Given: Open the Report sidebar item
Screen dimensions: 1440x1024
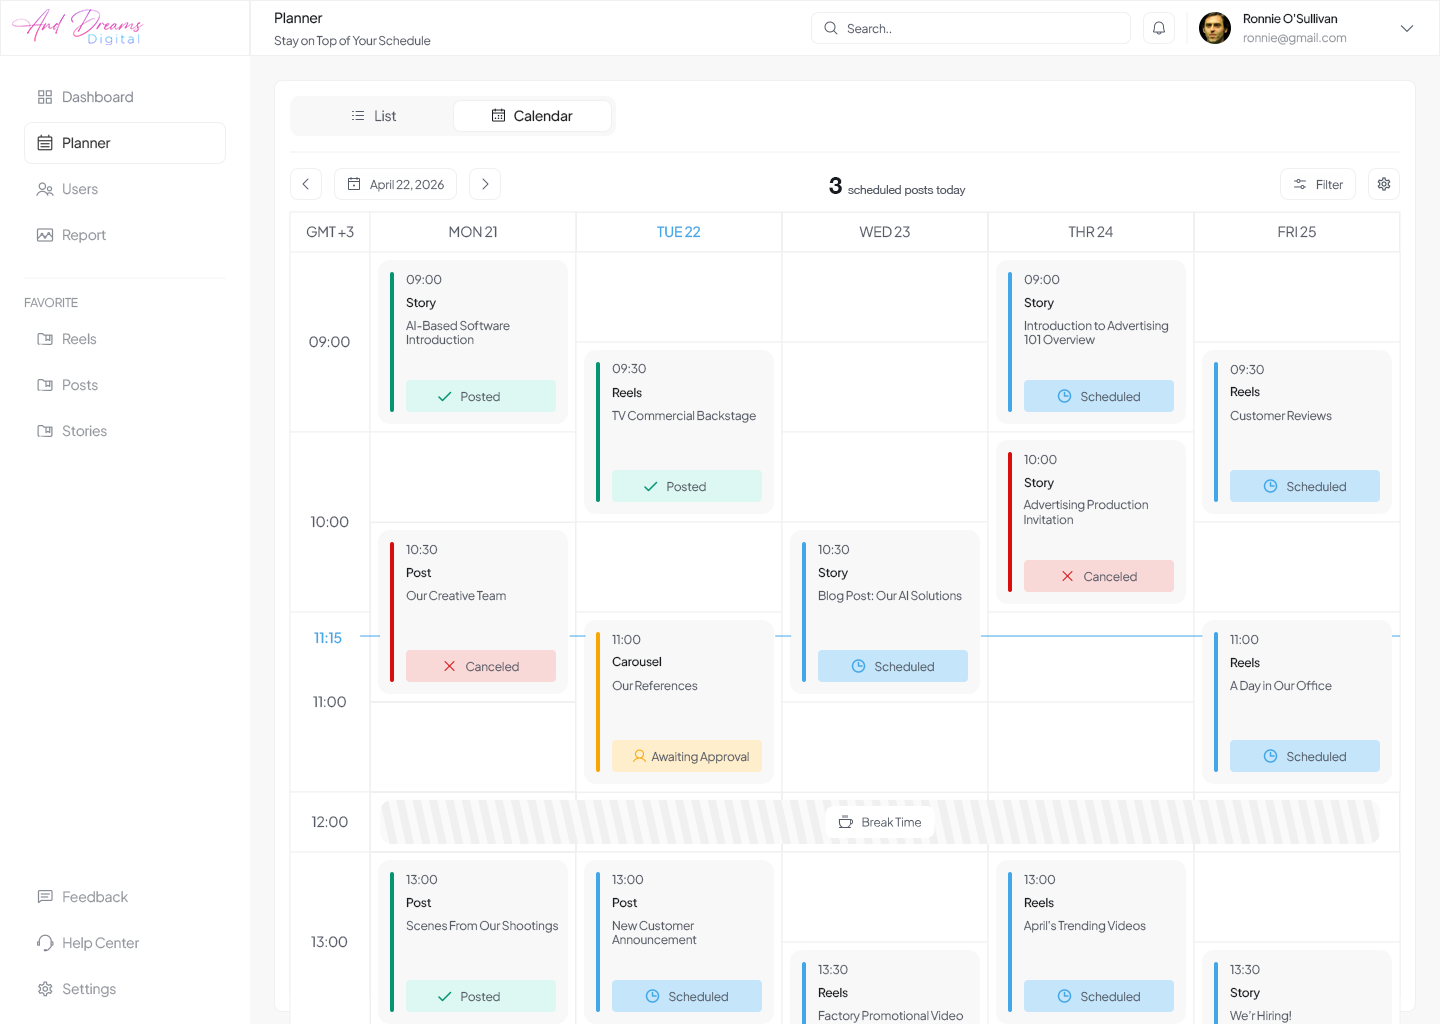Looking at the screenshot, I should pyautogui.click(x=83, y=235).
